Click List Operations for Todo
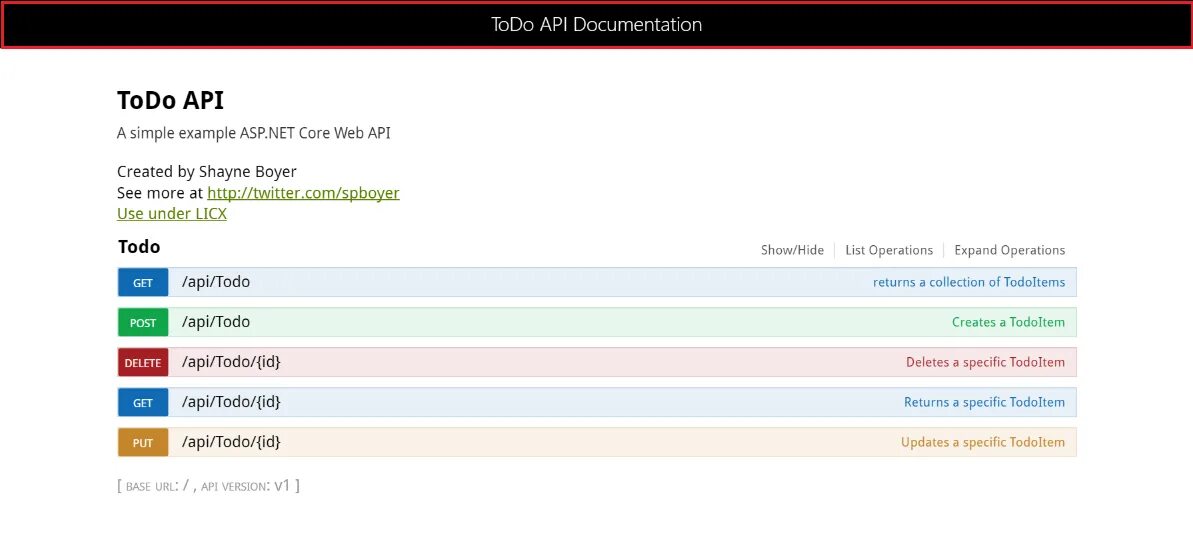 pyautogui.click(x=889, y=250)
